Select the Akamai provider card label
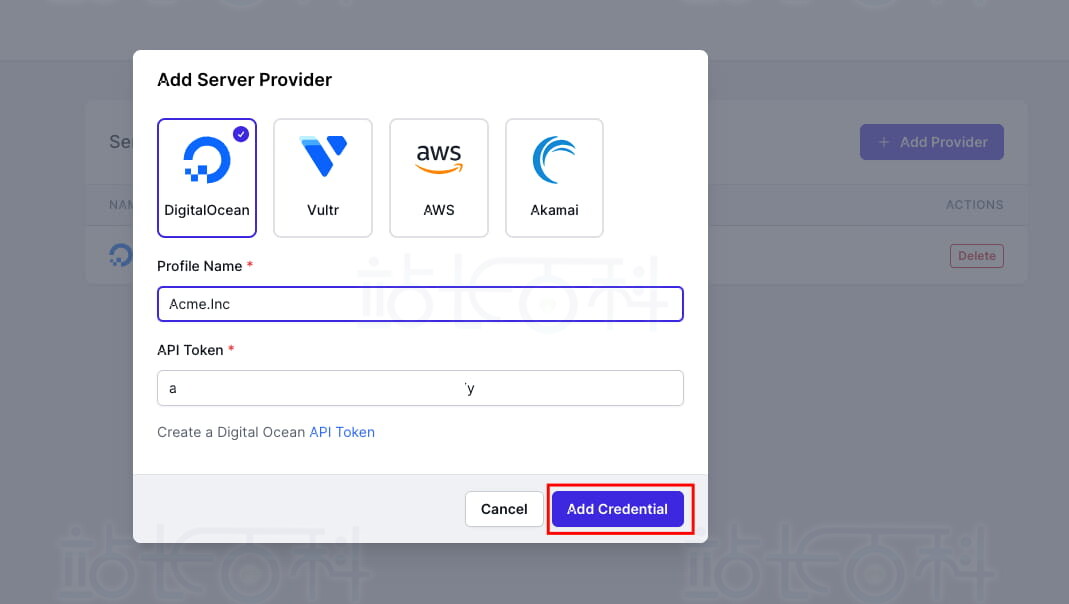This screenshot has width=1069, height=604. 554,210
